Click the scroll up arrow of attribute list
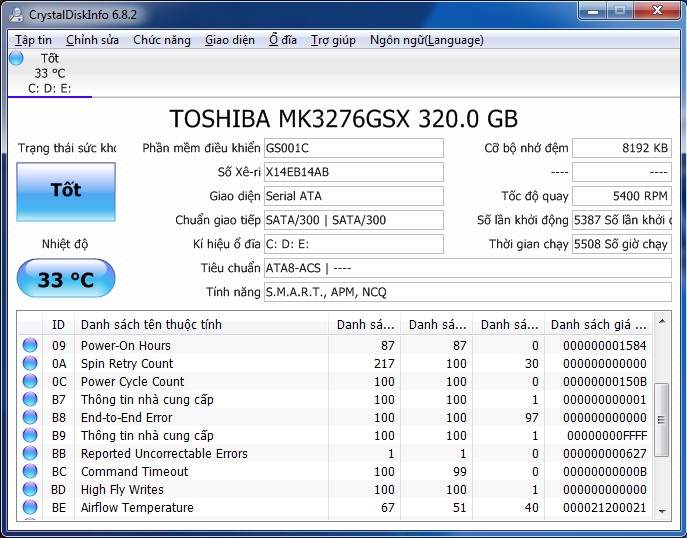The width and height of the screenshot is (687, 538). click(662, 322)
